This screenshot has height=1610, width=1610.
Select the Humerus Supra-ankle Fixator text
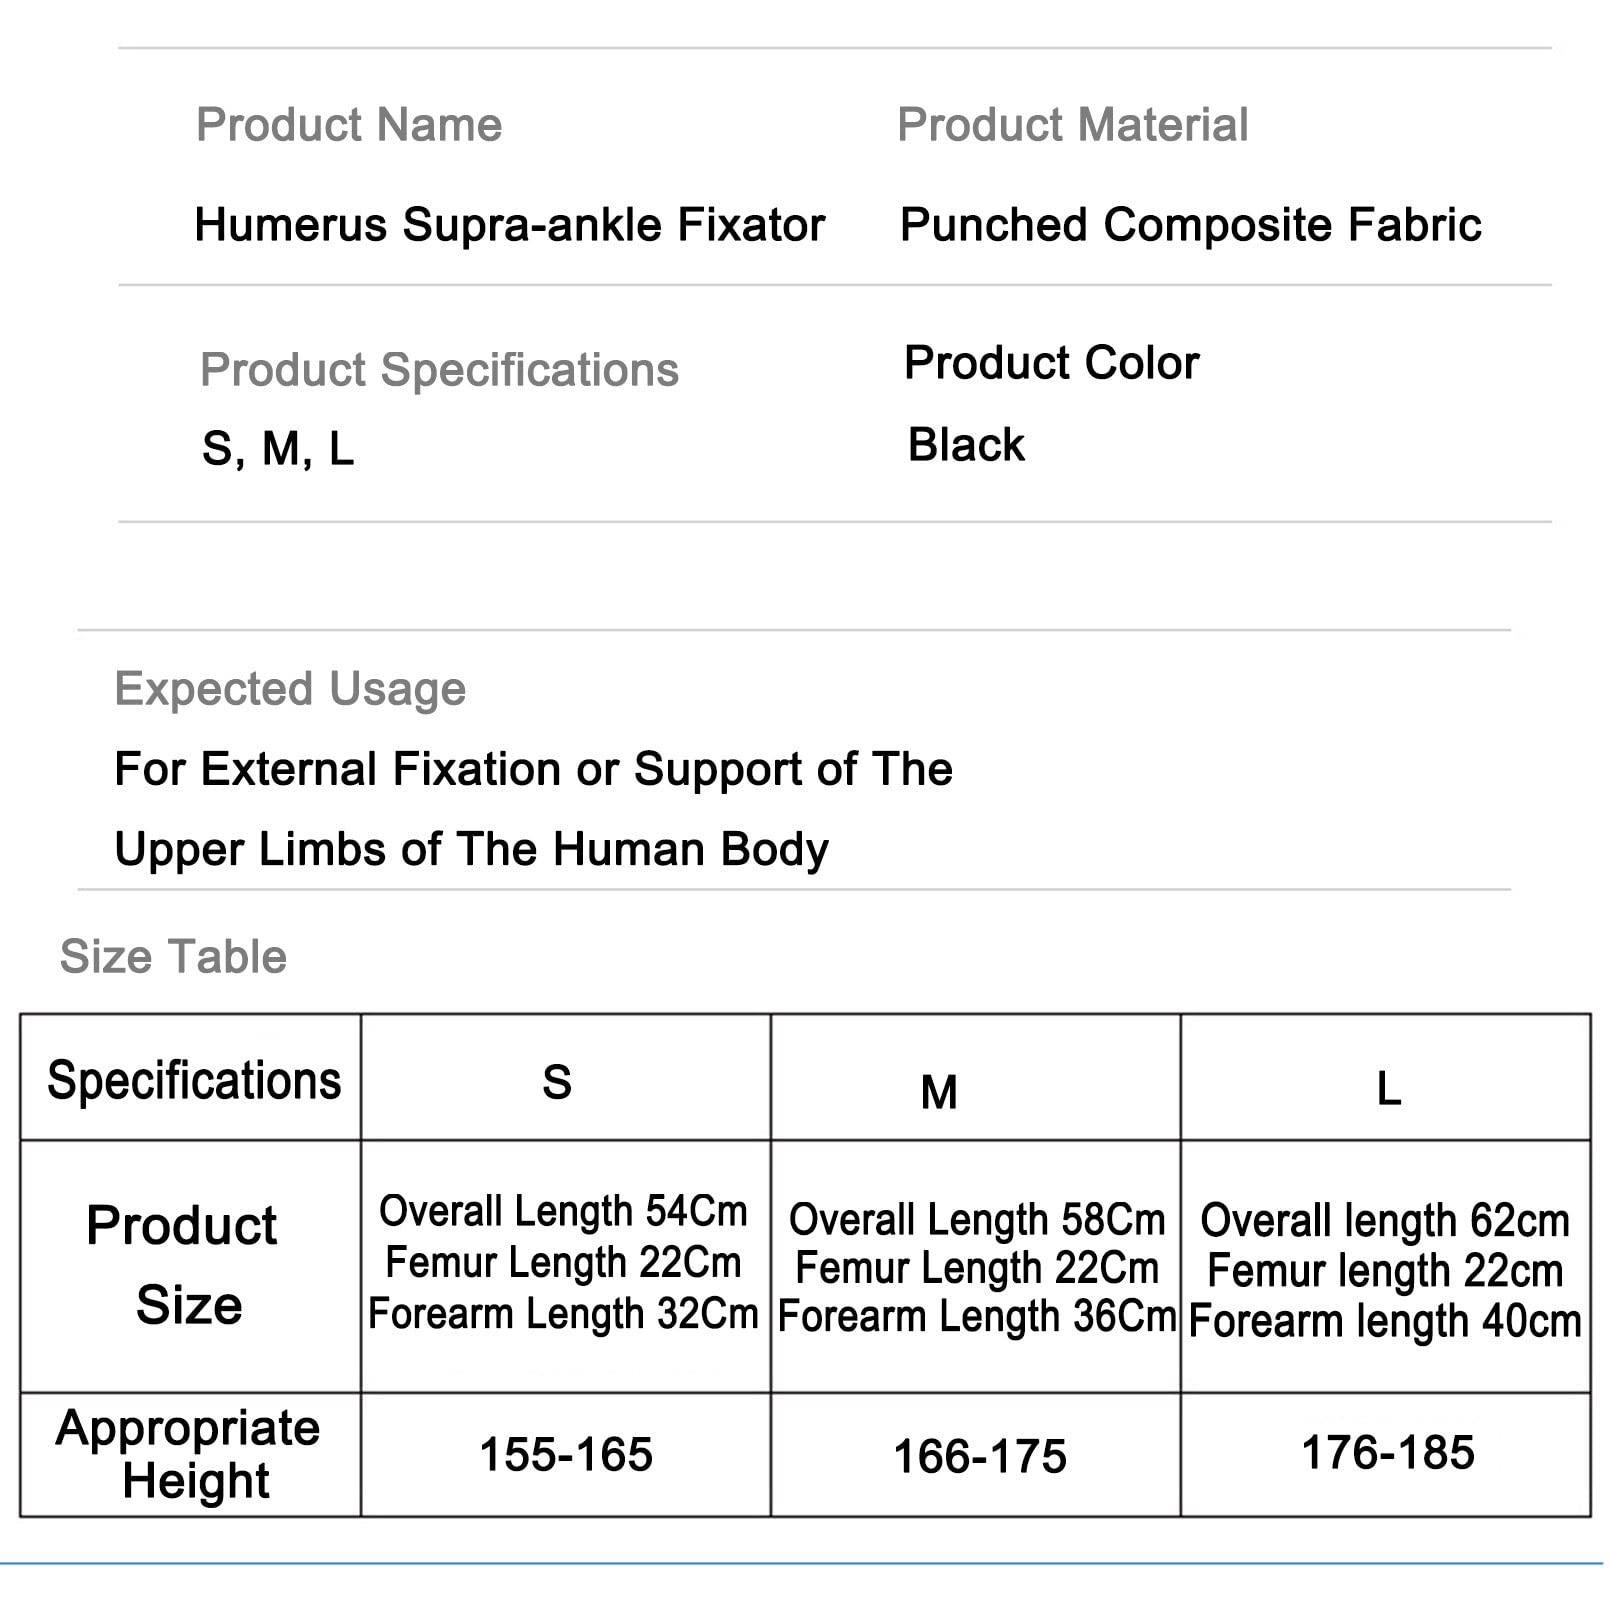(x=509, y=225)
